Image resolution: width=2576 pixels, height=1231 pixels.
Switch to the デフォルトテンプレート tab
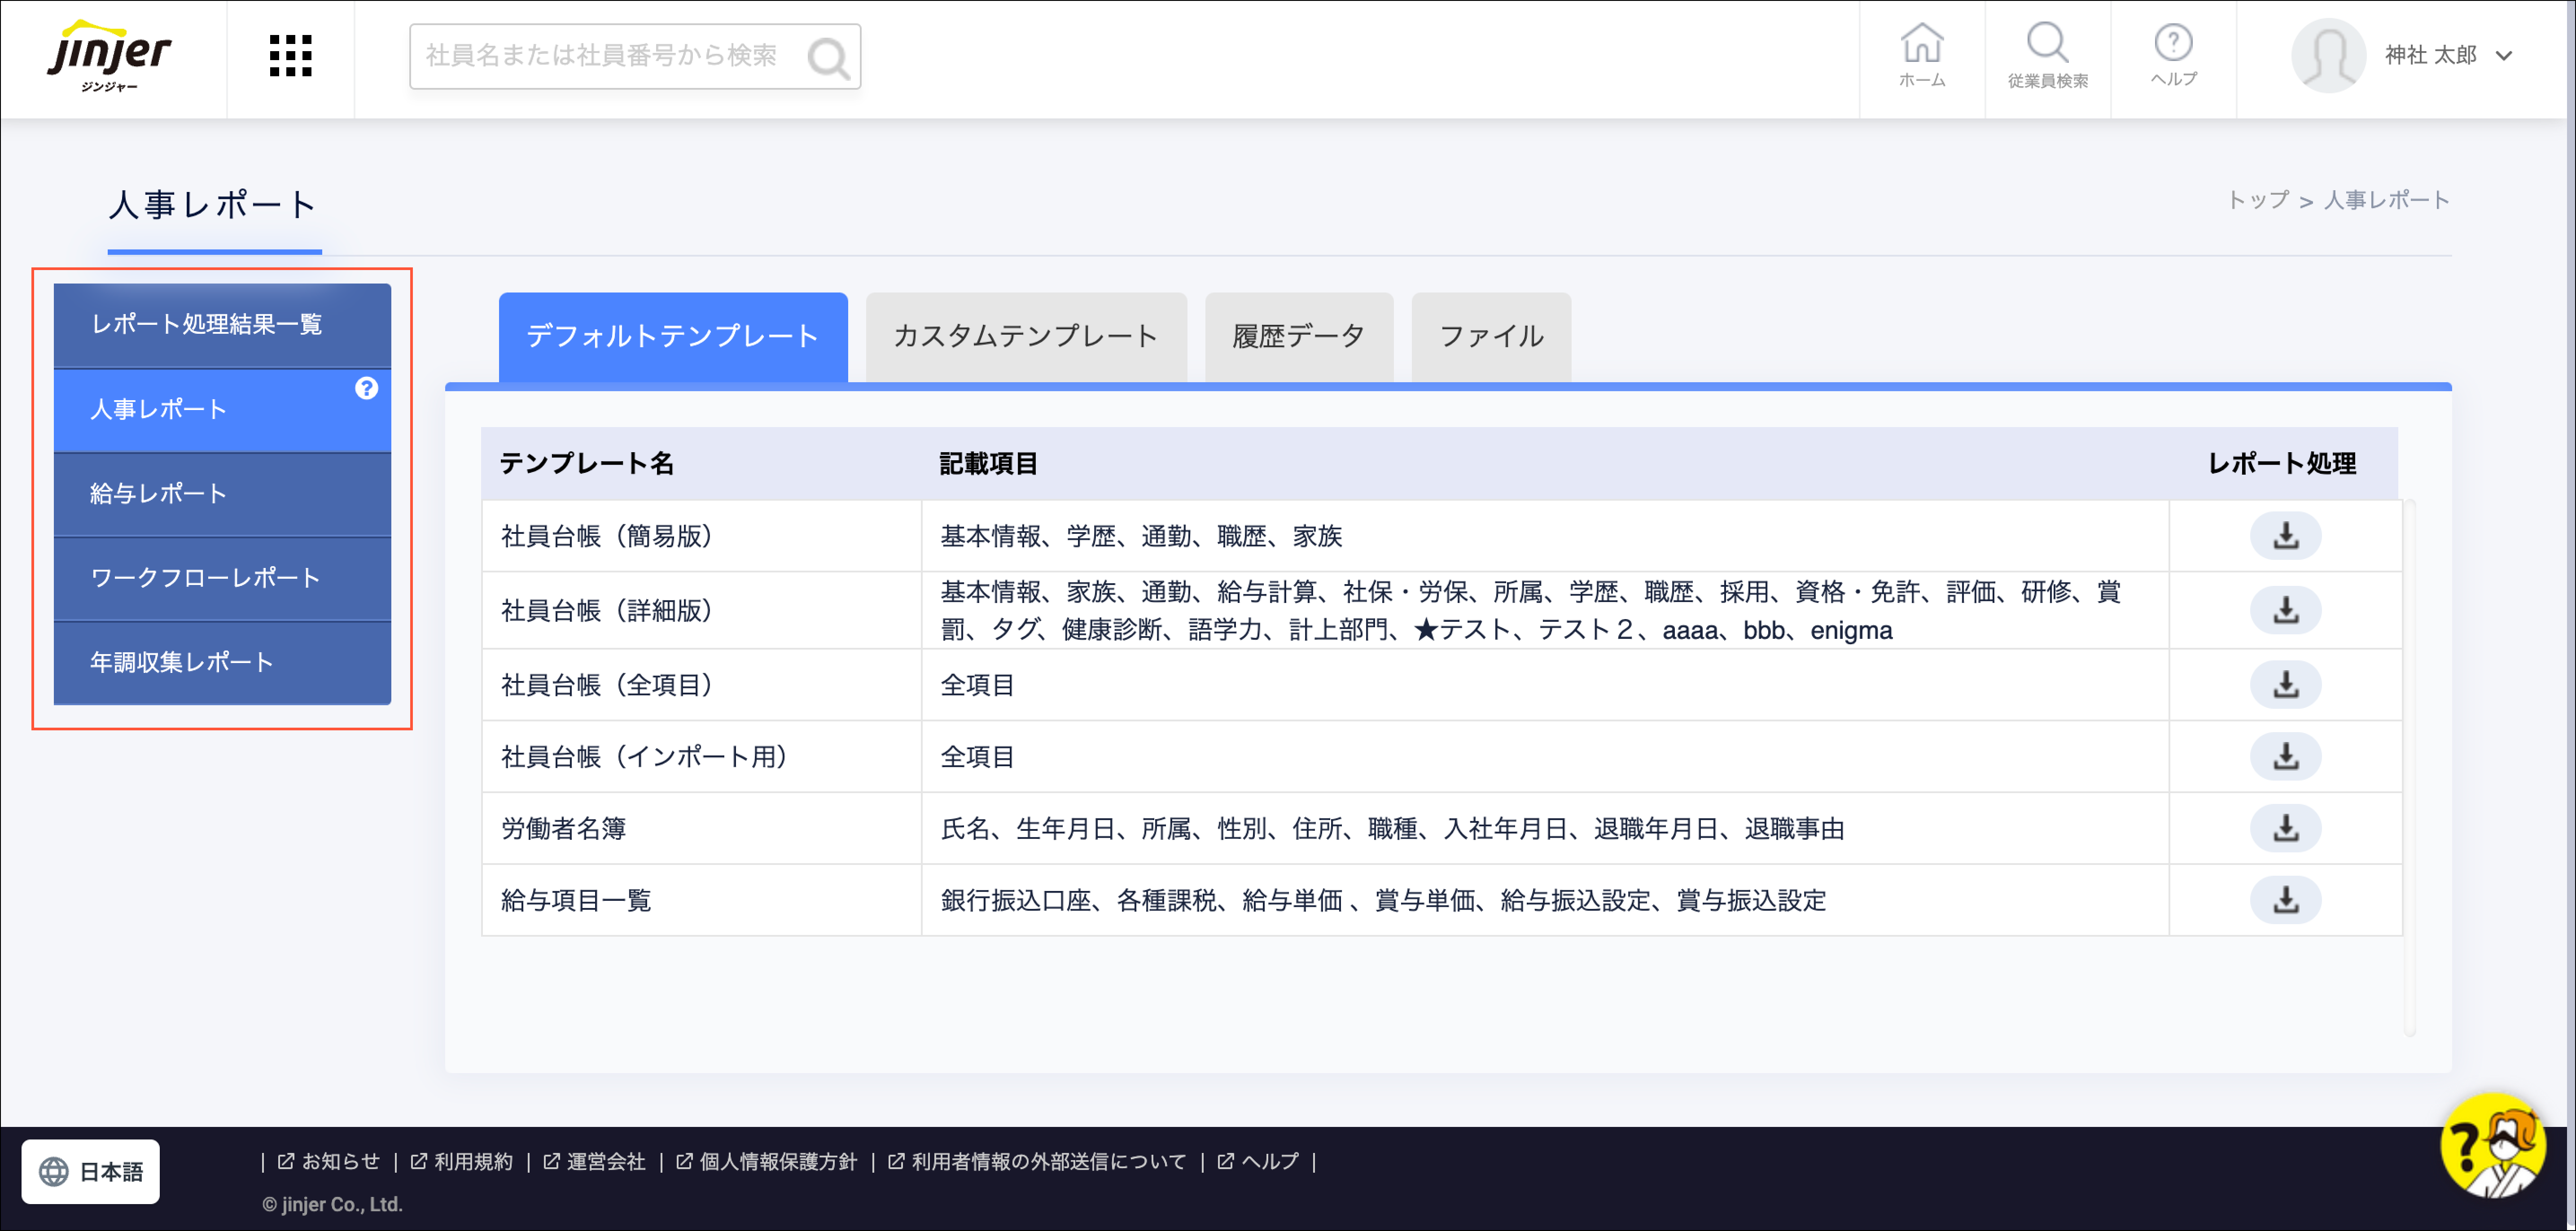click(673, 337)
